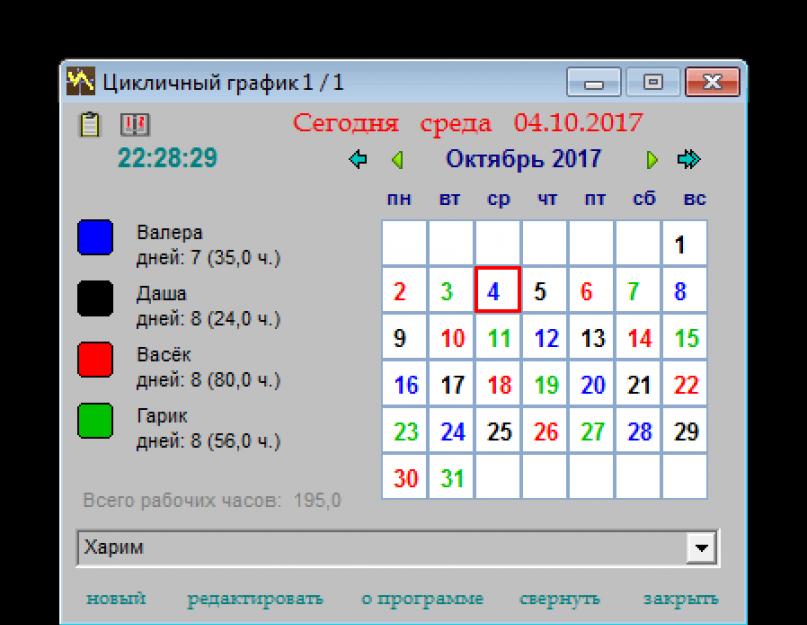Jump forward a year with double-right arrow

point(690,159)
